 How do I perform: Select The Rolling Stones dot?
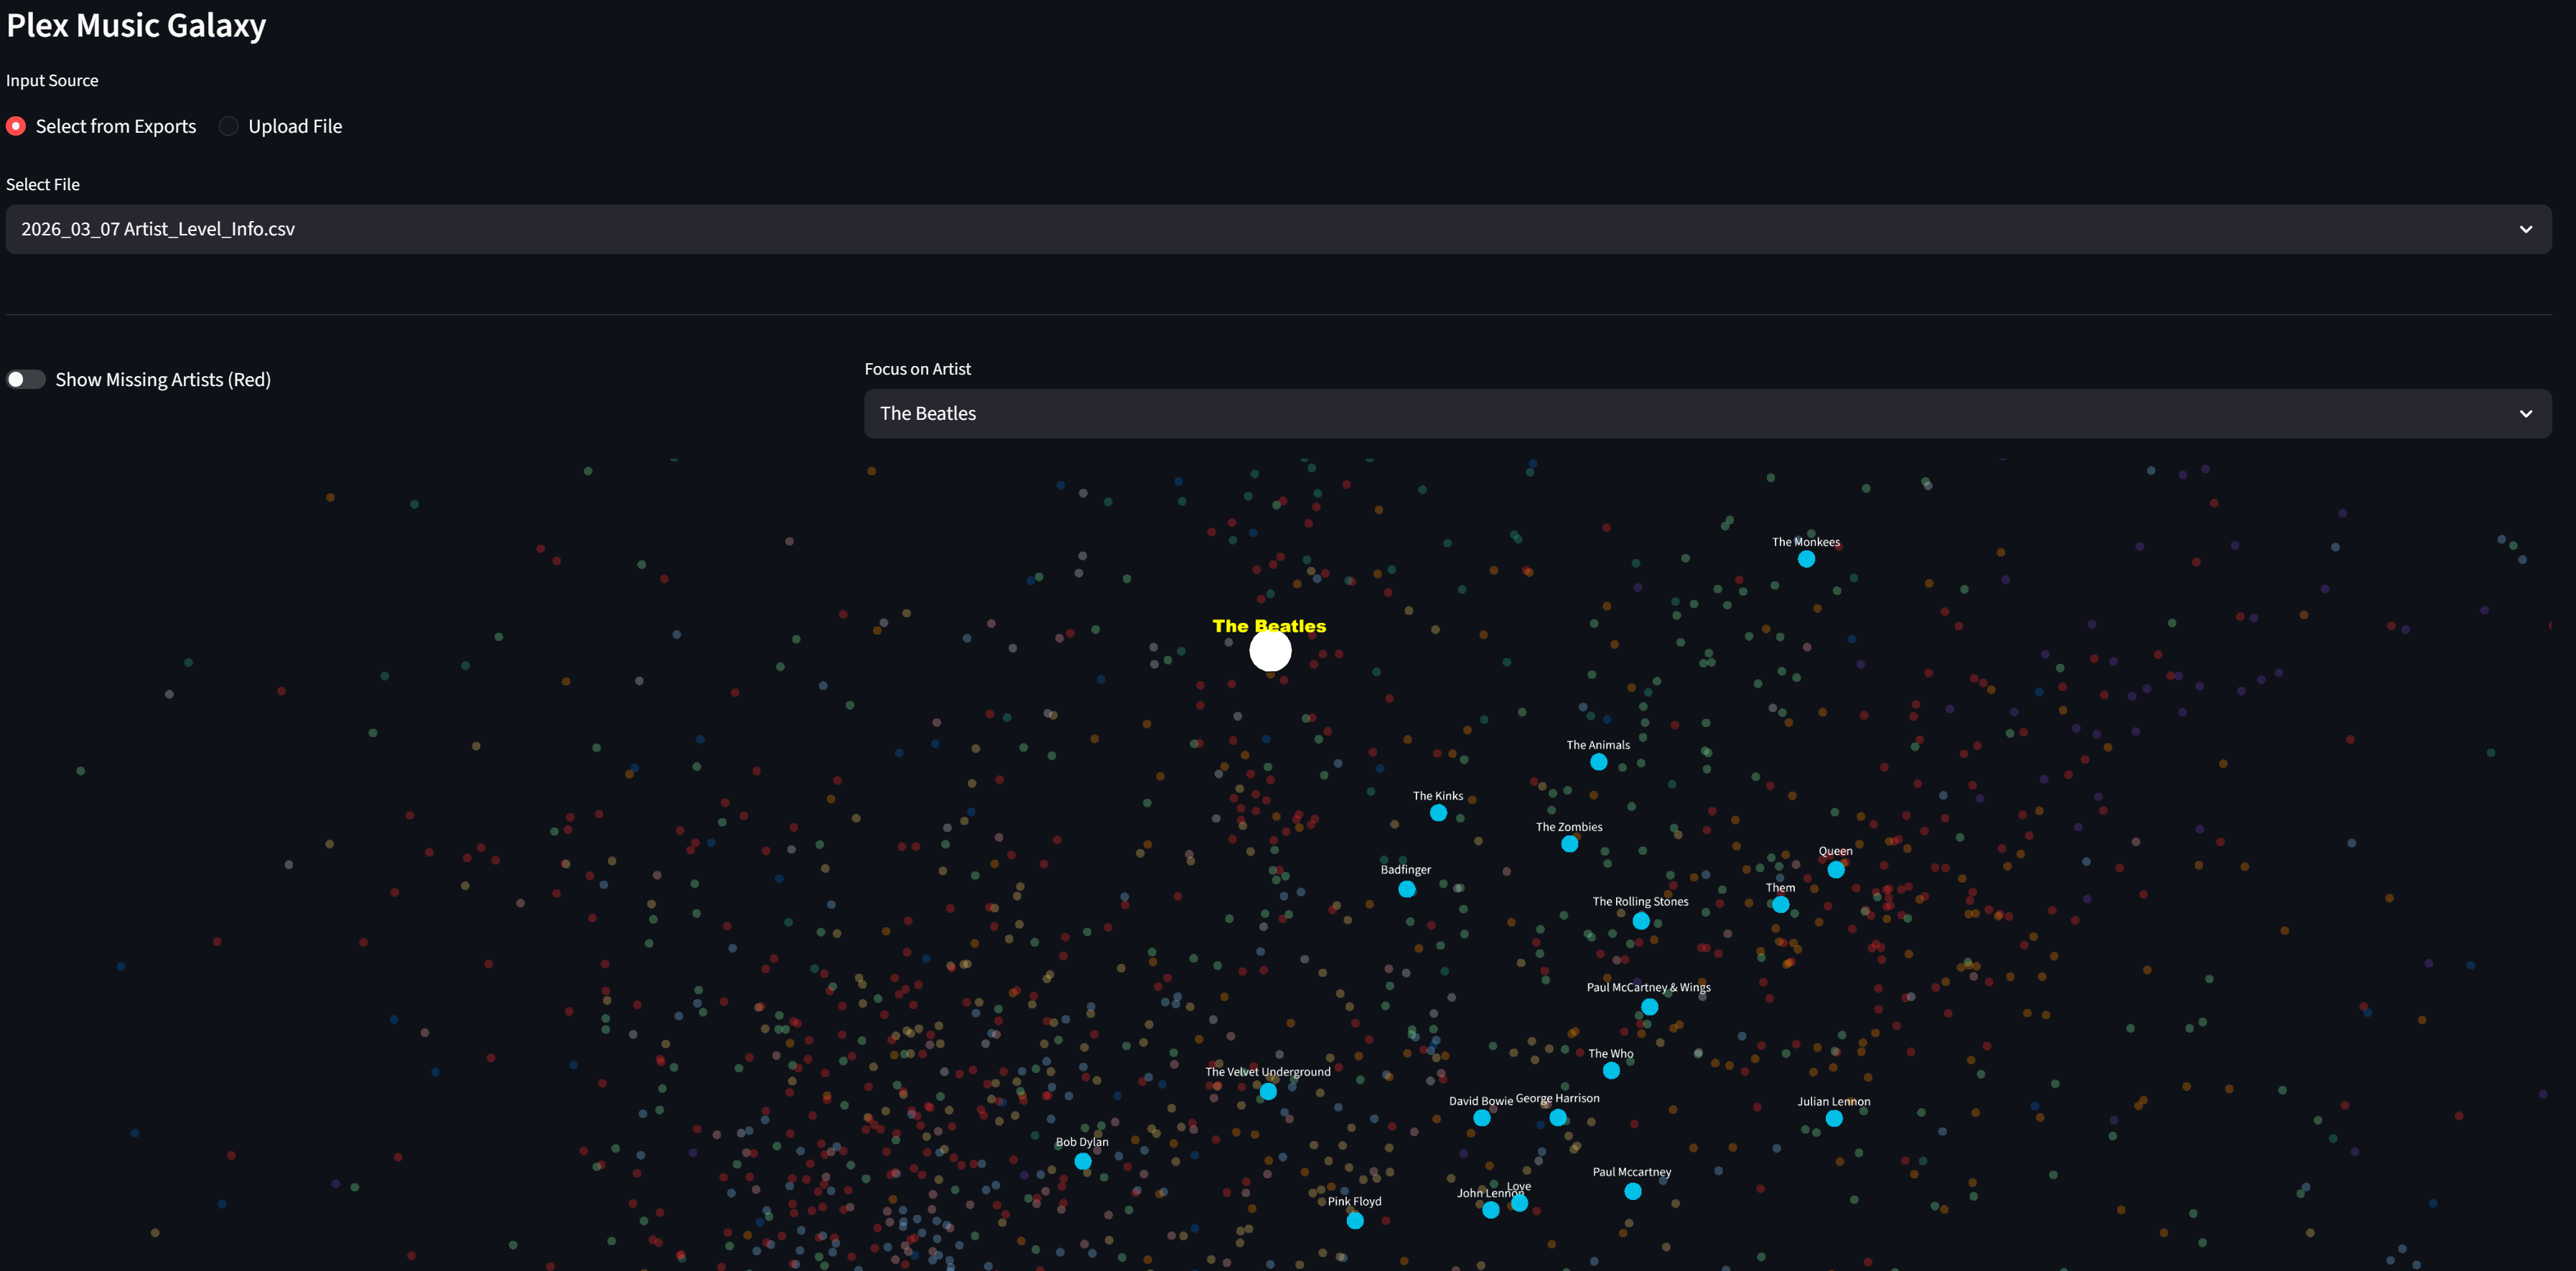point(1641,921)
